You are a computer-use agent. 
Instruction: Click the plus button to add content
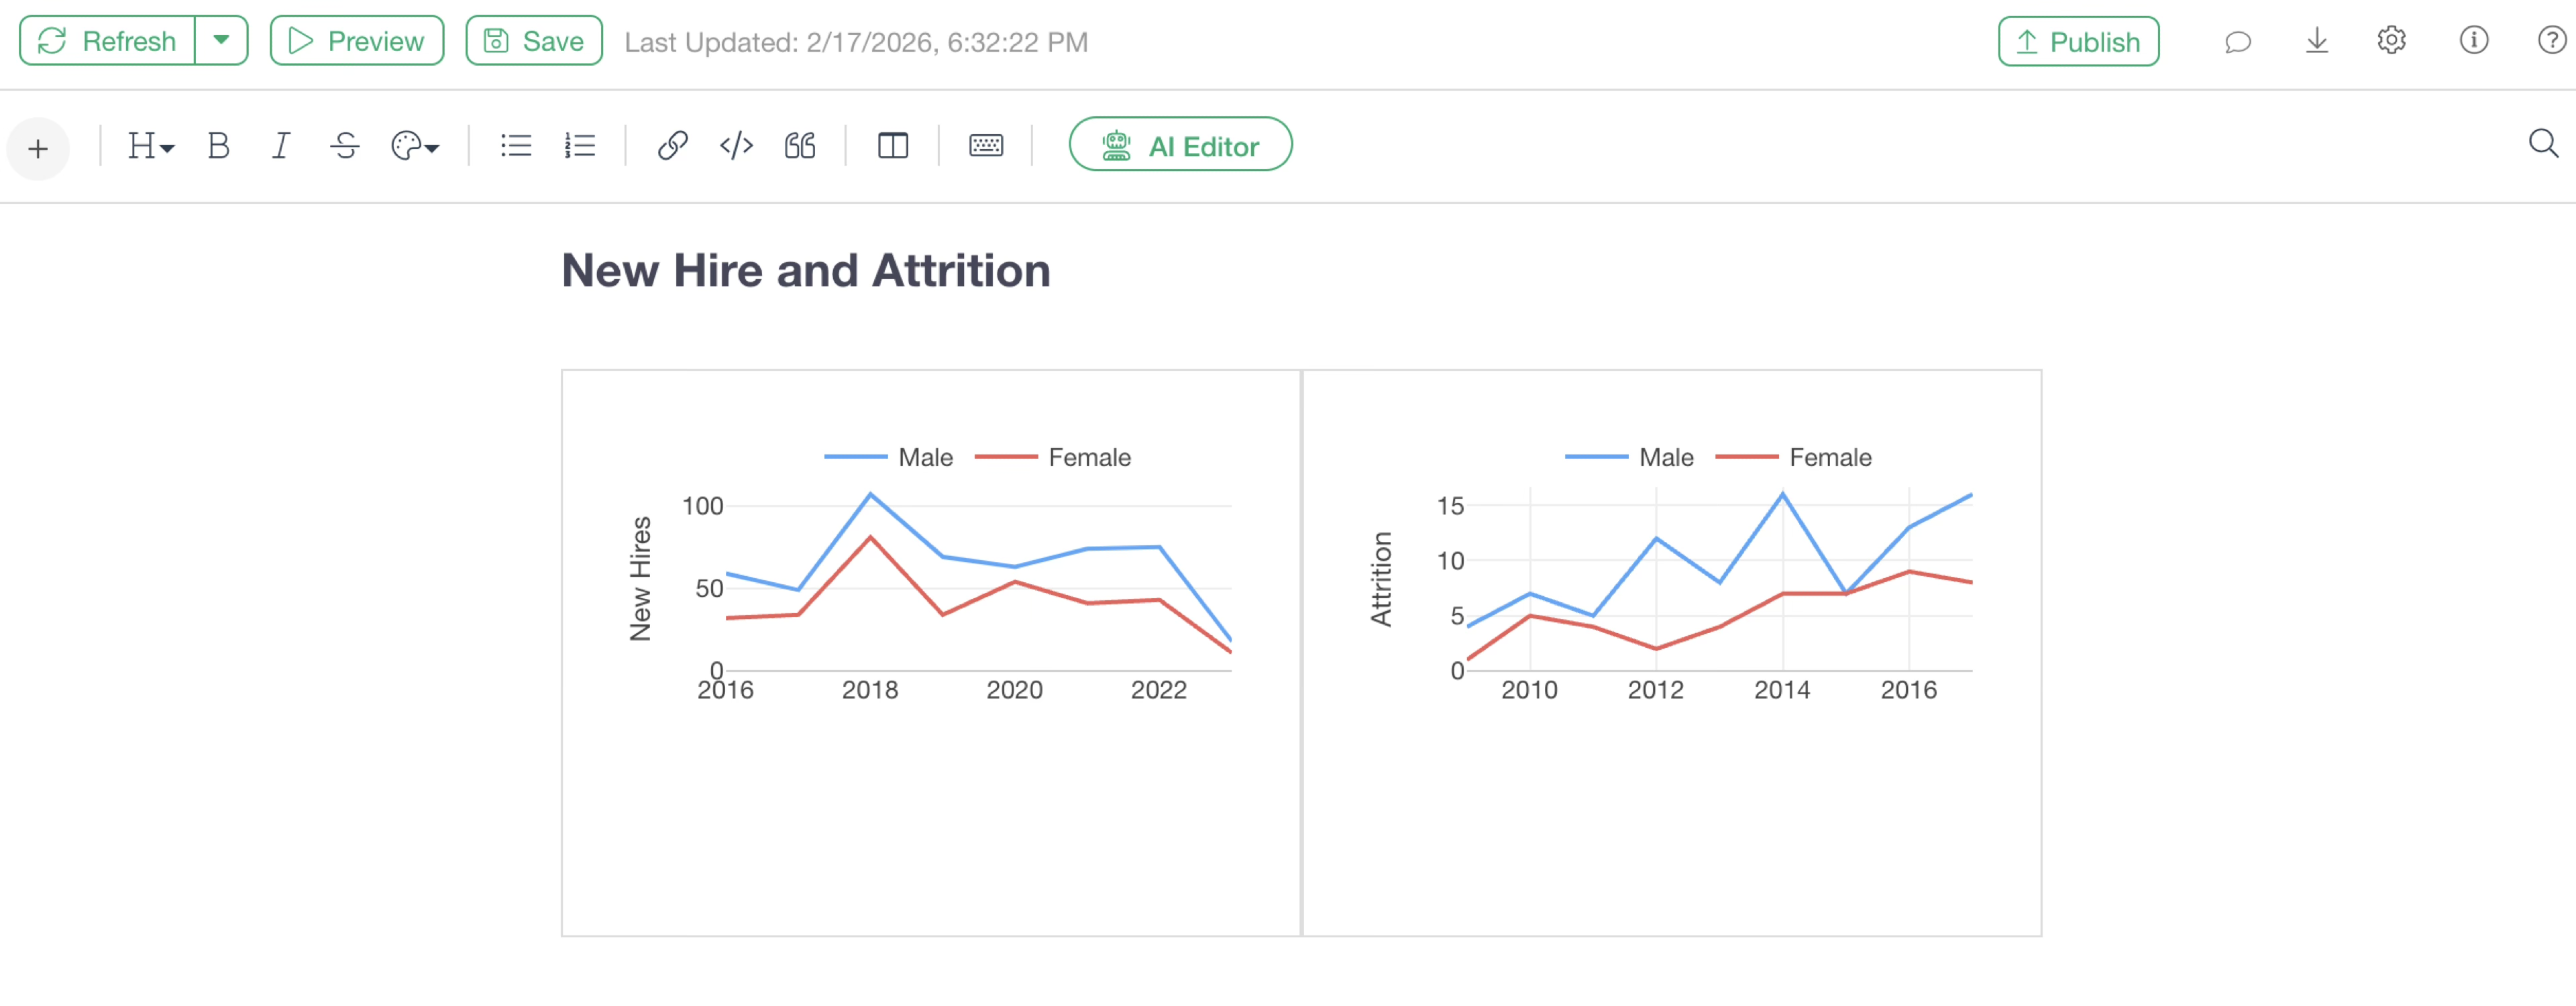(38, 149)
